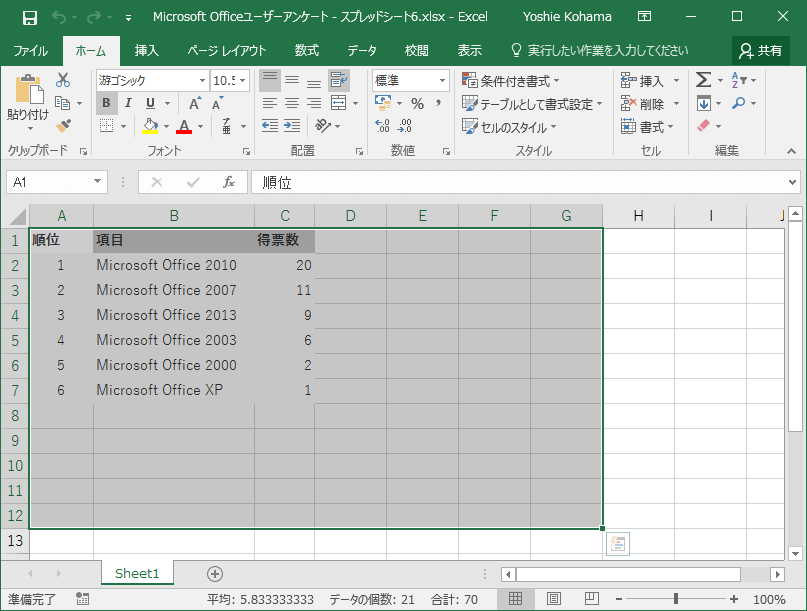Switch to the ページ レイアウト tab
807x611 pixels.
tap(226, 50)
